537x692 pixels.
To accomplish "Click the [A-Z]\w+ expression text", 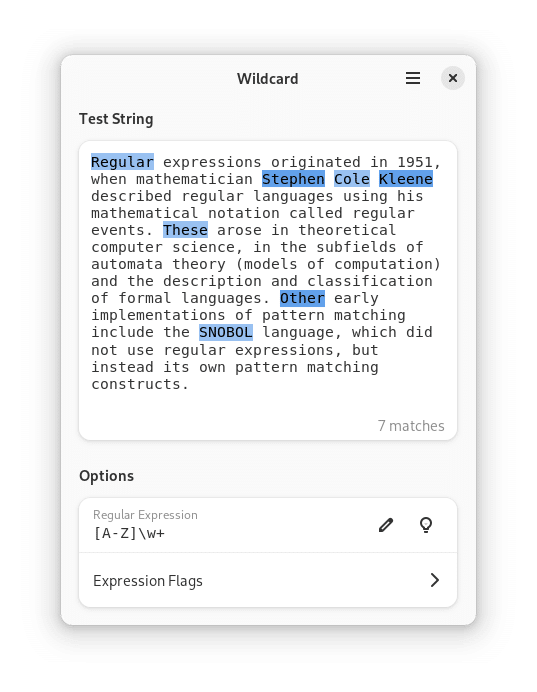I will click(x=129, y=534).
